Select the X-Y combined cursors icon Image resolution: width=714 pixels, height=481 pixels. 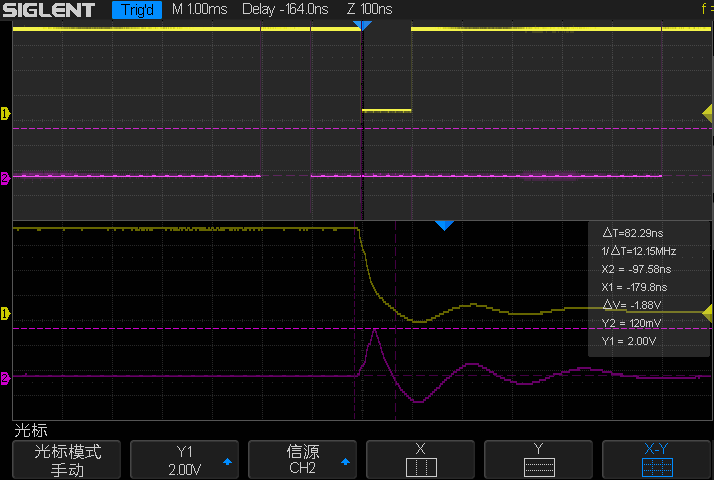[x=657, y=467]
